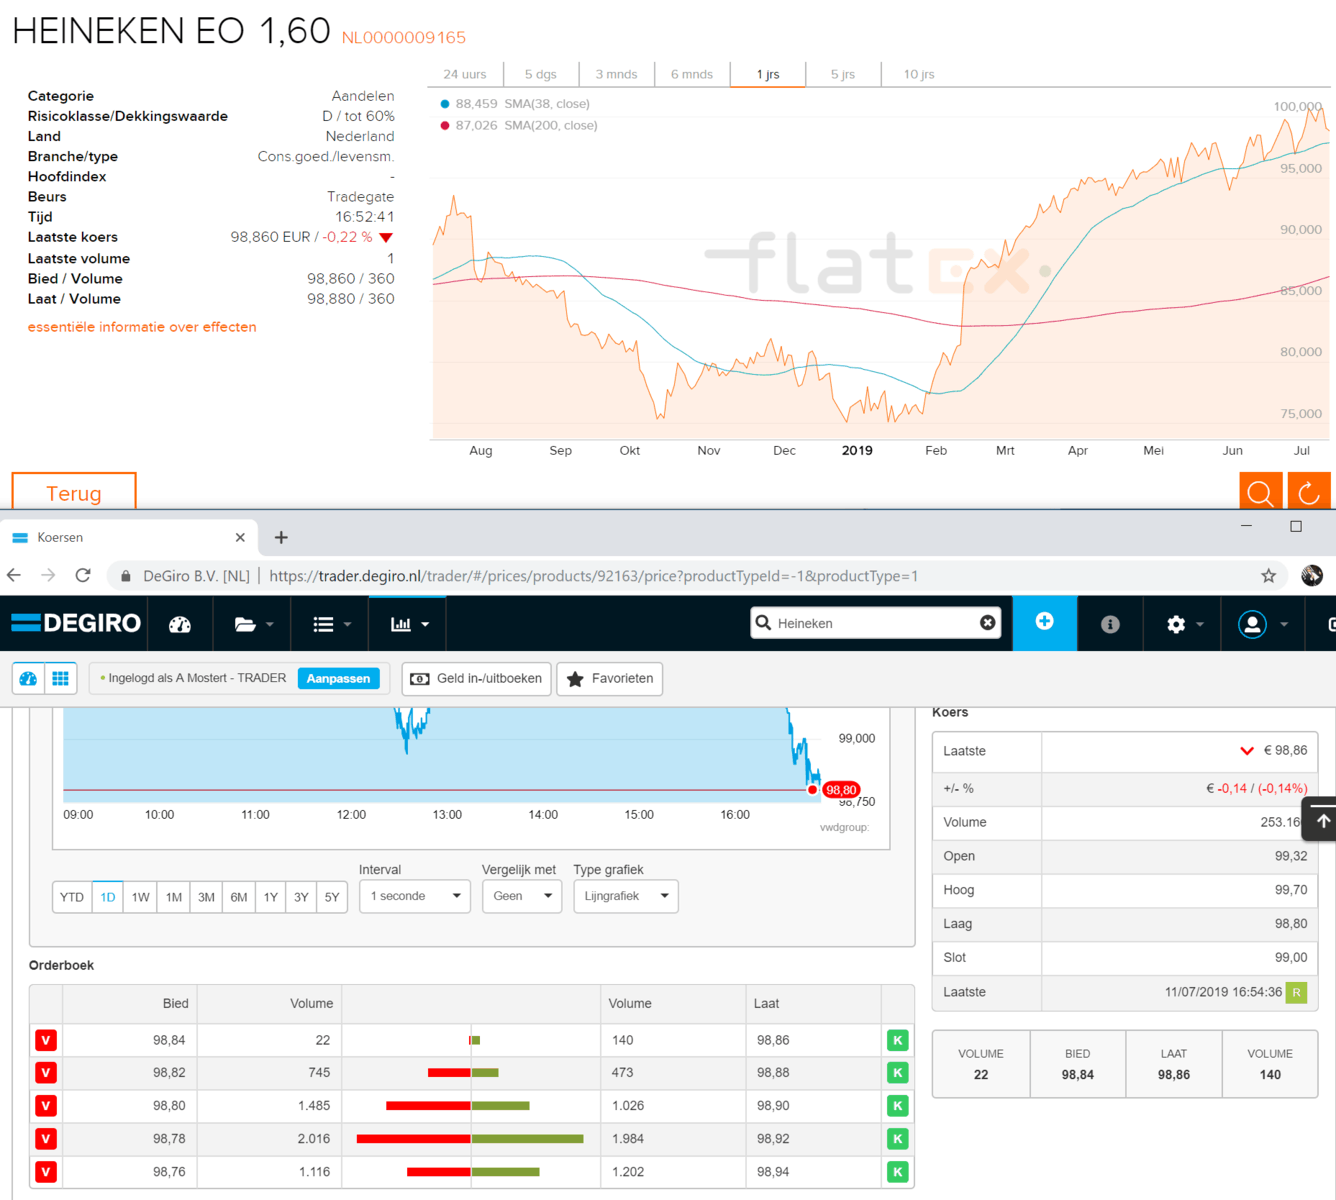
Task: Click the orange refresh button
Action: coord(1308,492)
